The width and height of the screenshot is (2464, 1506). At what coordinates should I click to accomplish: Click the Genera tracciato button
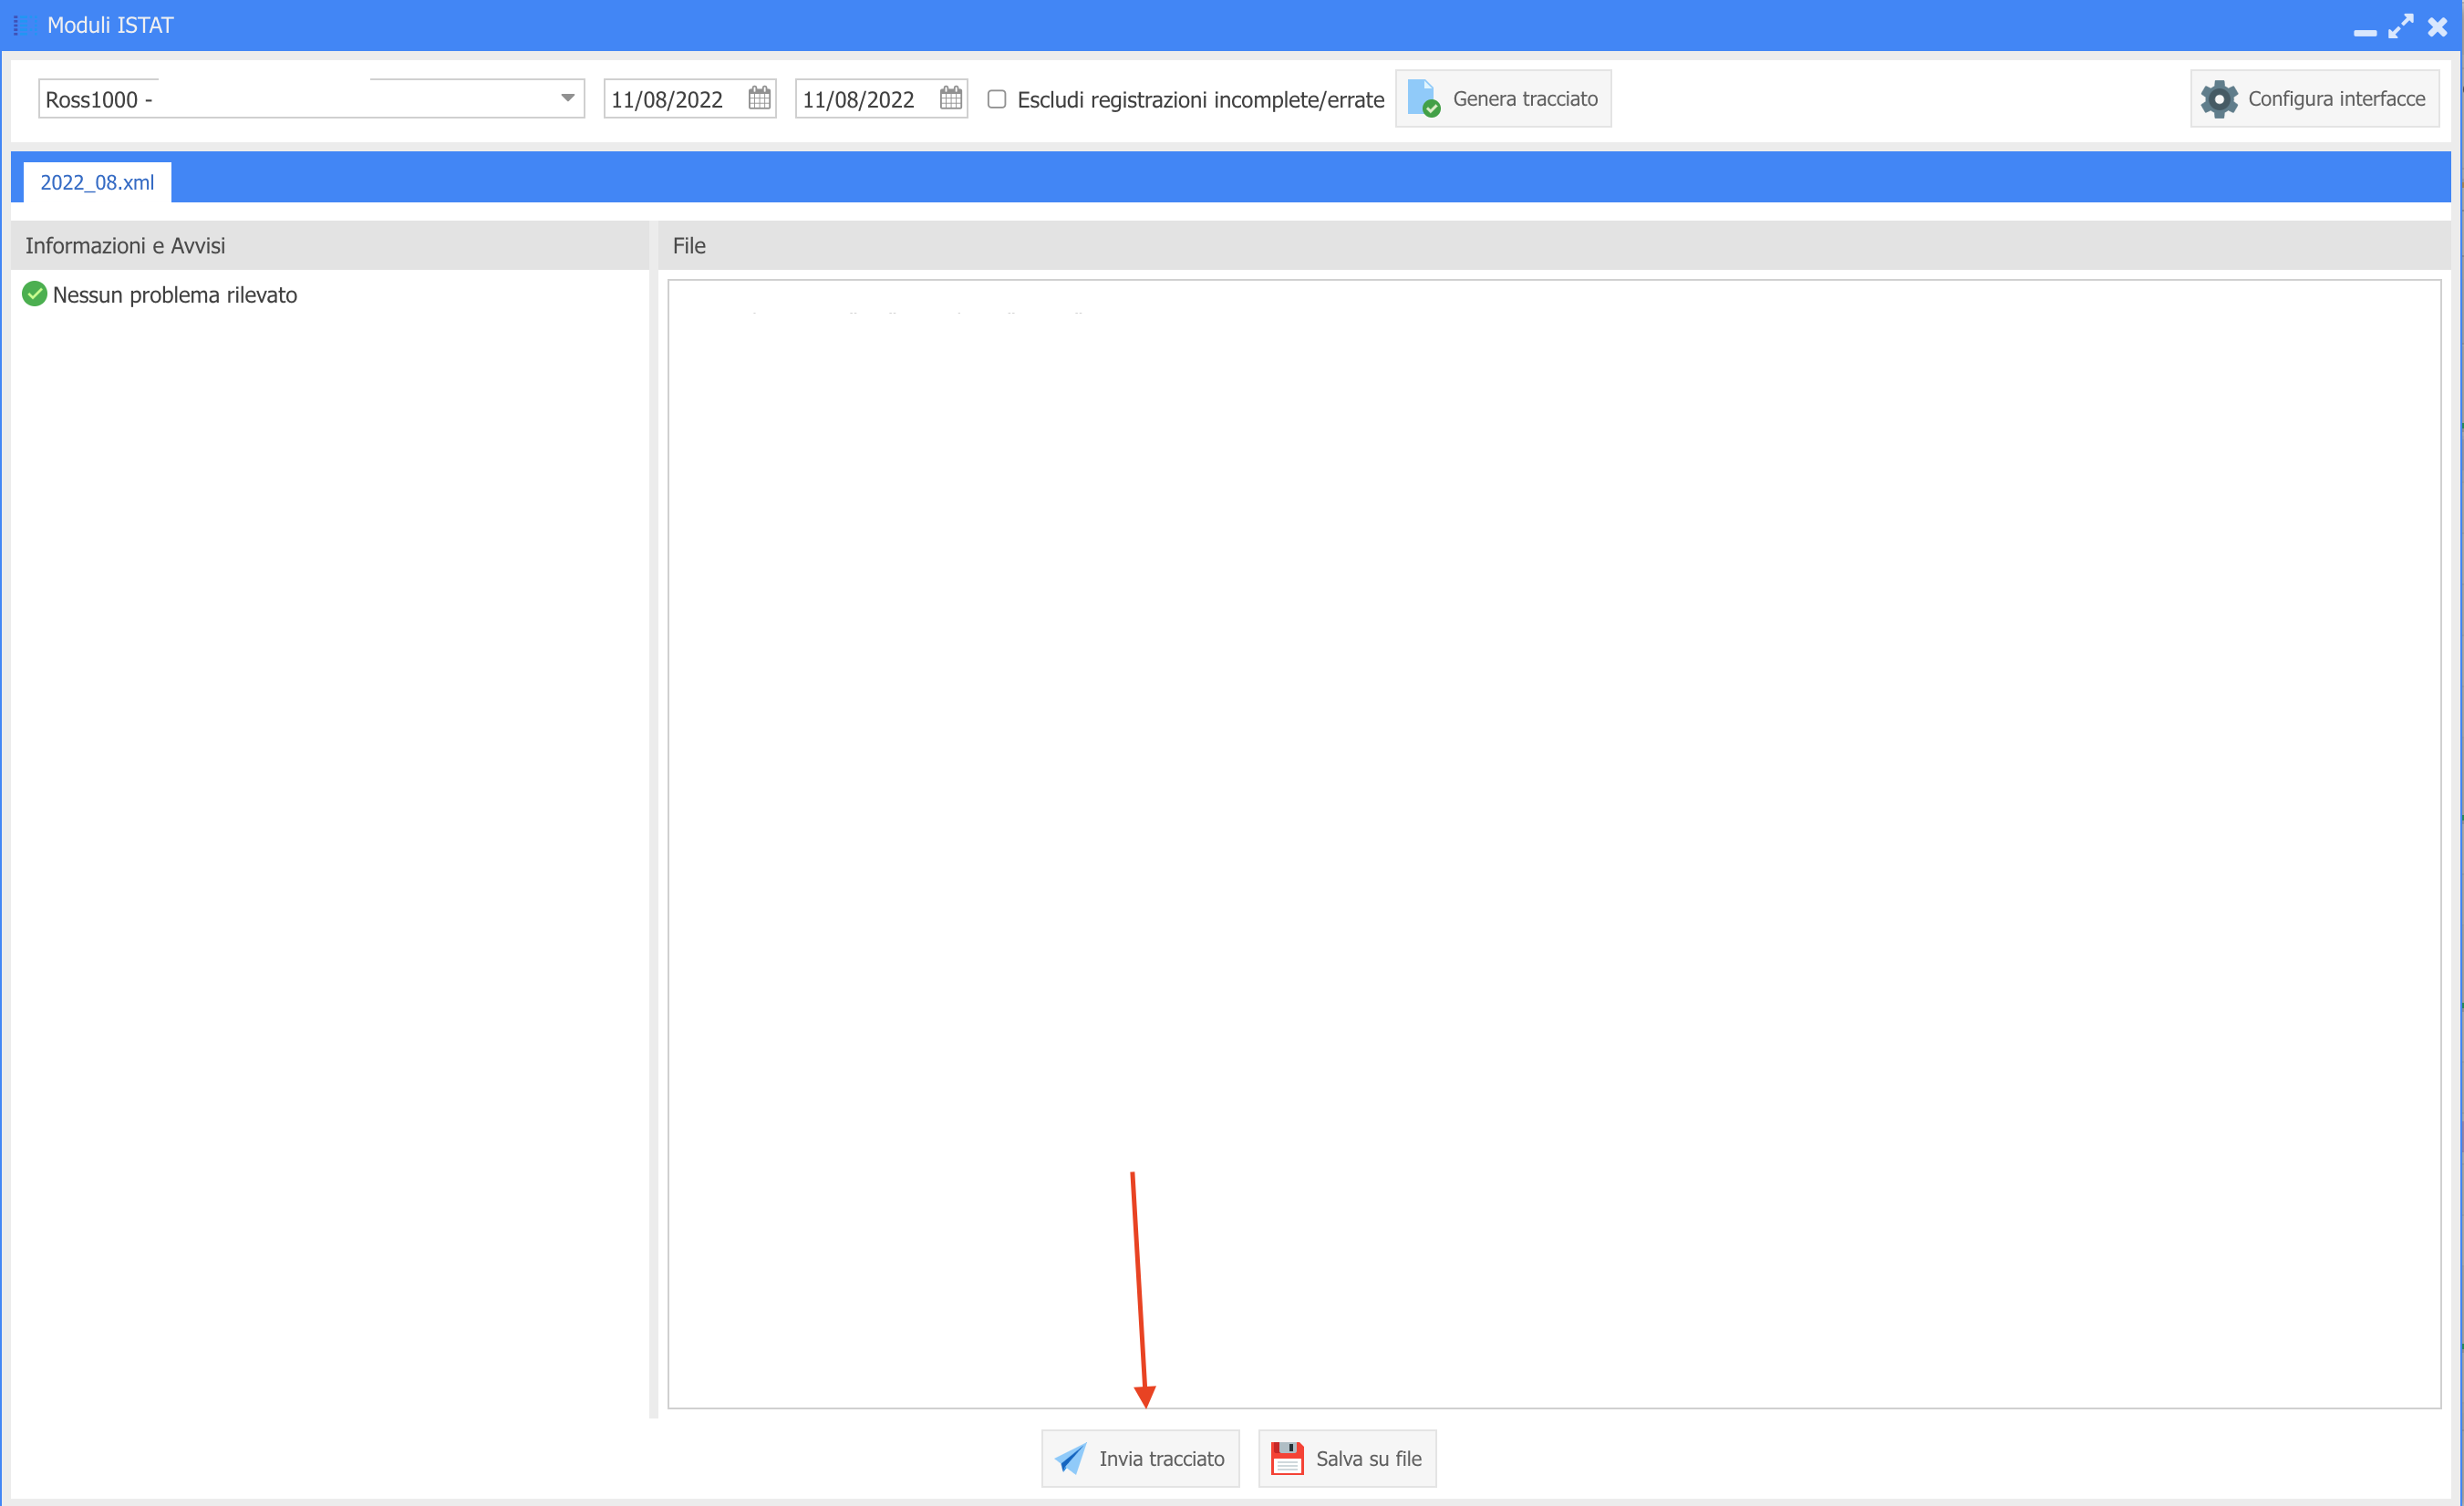1503,98
